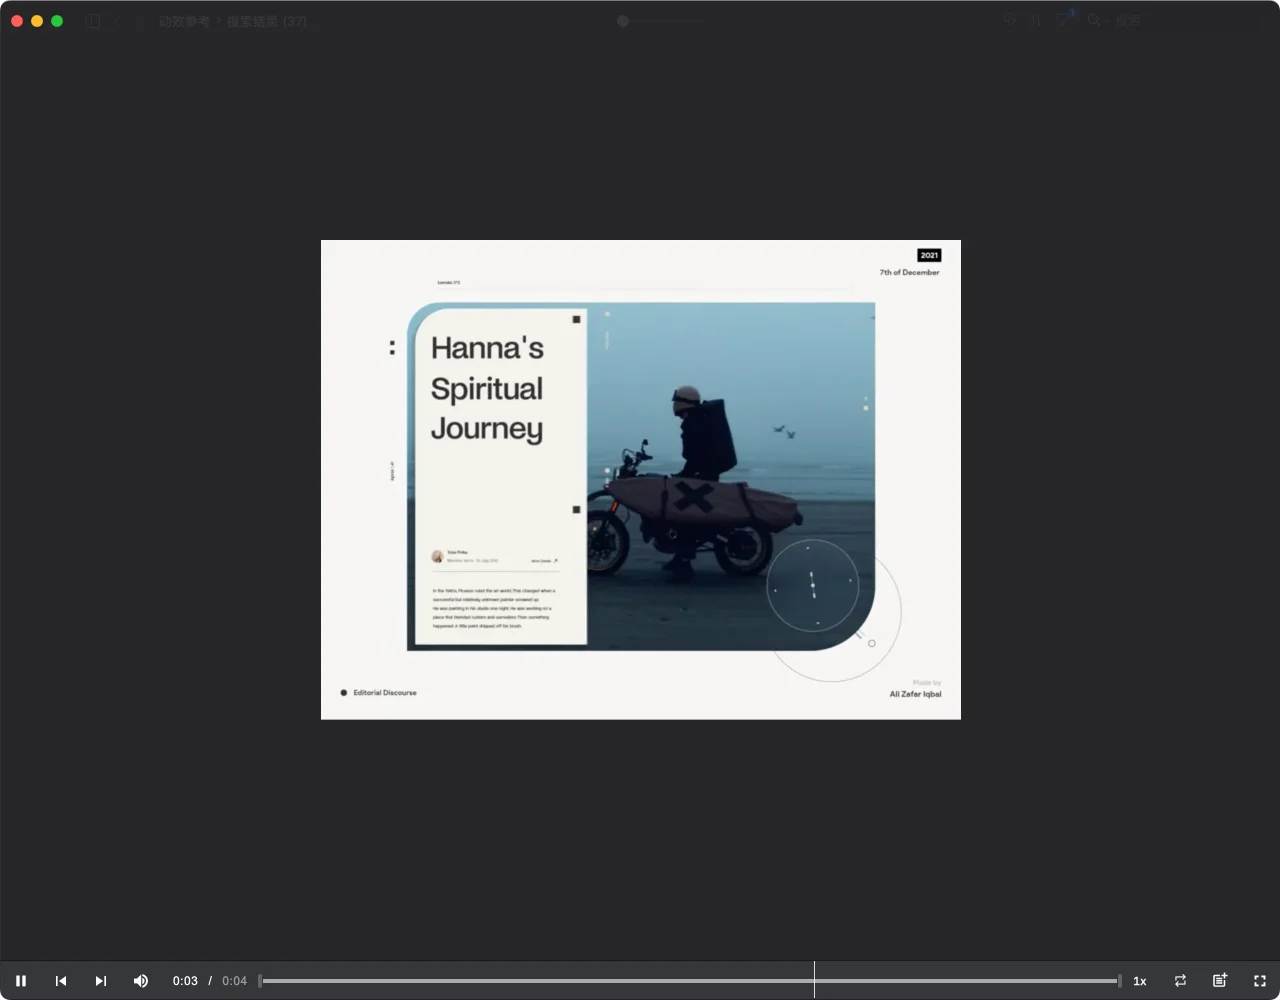Open the comments icon with badge
The width and height of the screenshot is (1280, 1000).
pos(1065,21)
